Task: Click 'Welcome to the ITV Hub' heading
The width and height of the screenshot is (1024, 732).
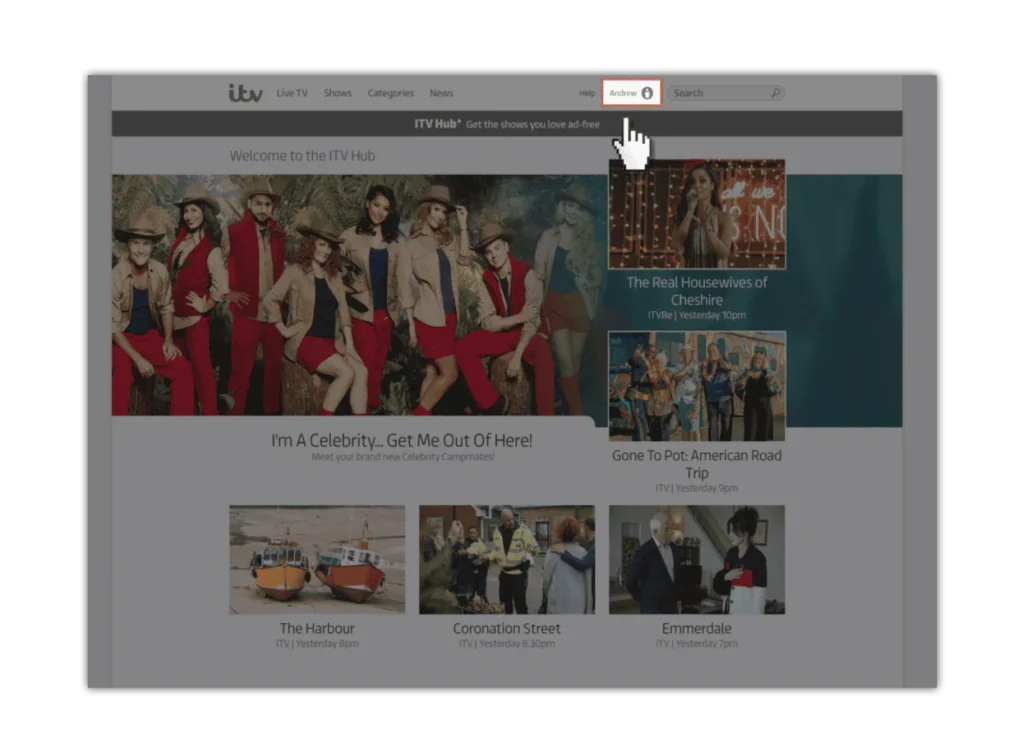Action: (302, 155)
